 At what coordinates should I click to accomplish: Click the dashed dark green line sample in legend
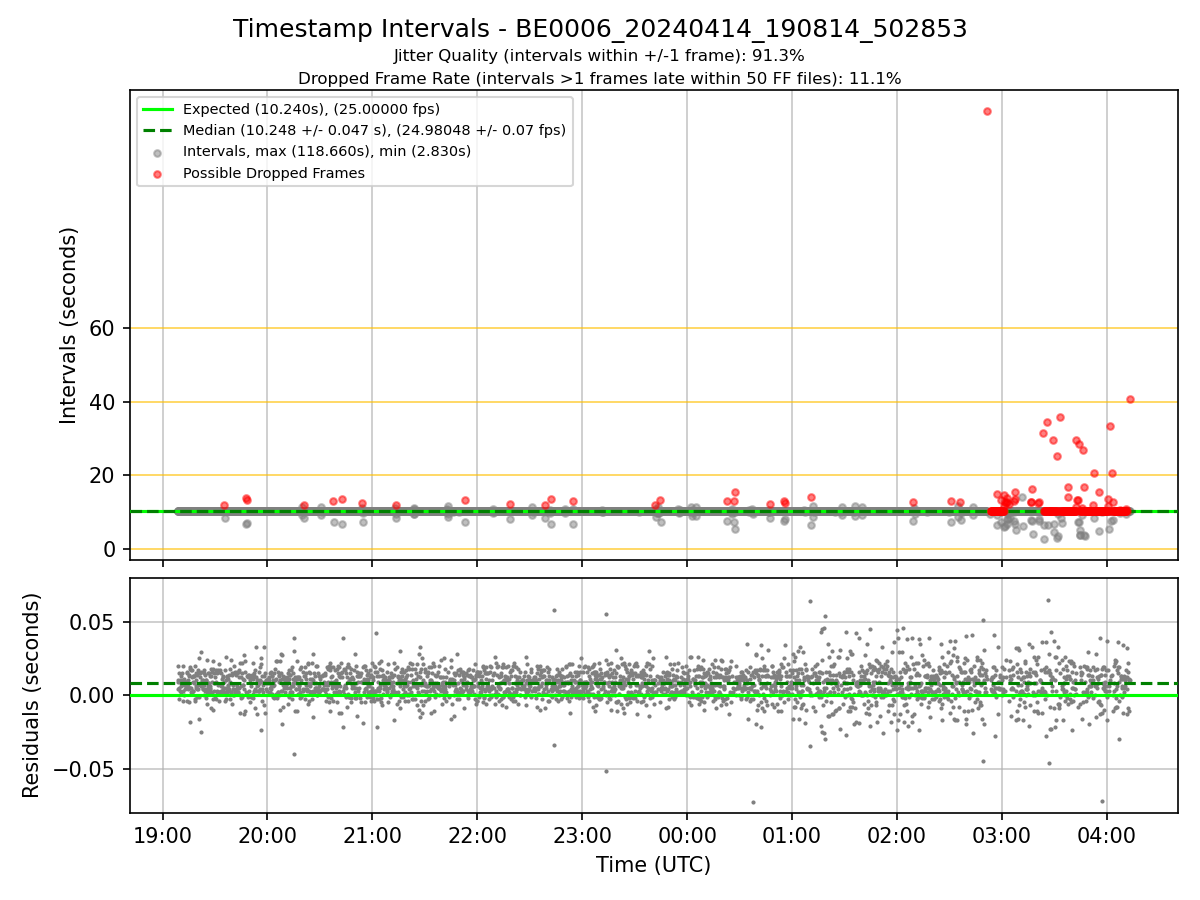[159, 130]
